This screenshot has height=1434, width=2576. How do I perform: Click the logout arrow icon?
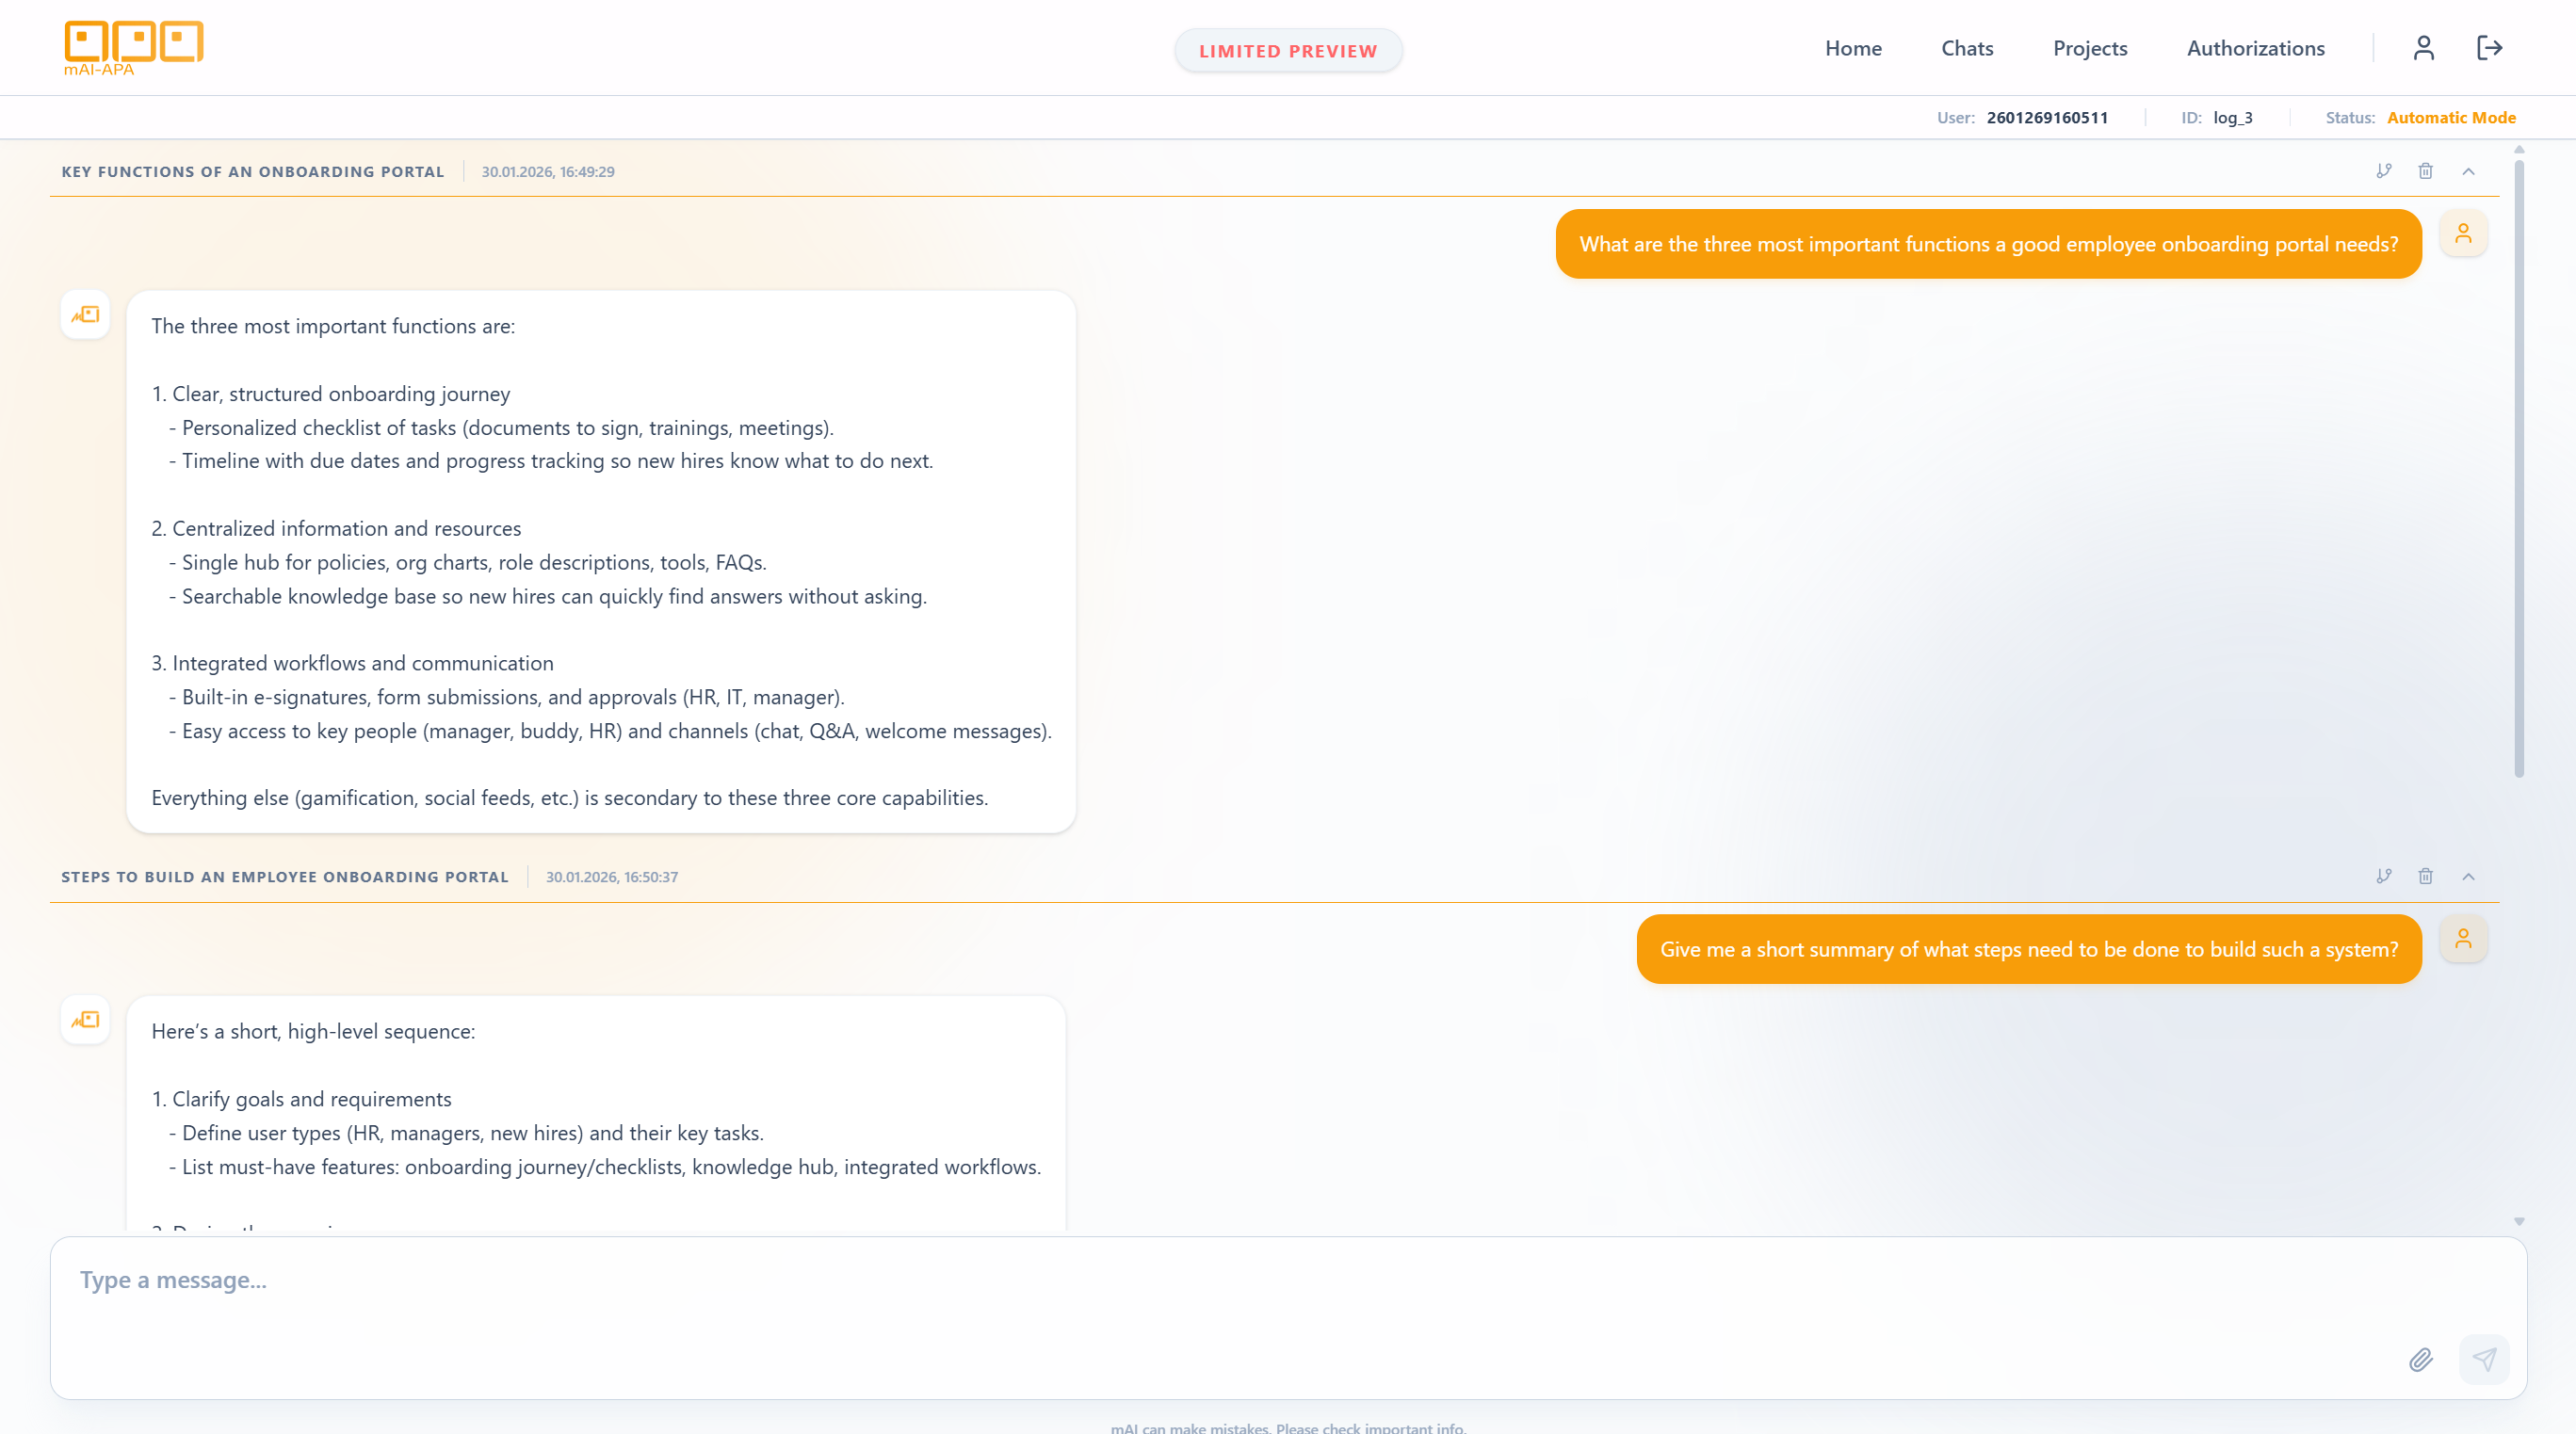click(x=2489, y=48)
